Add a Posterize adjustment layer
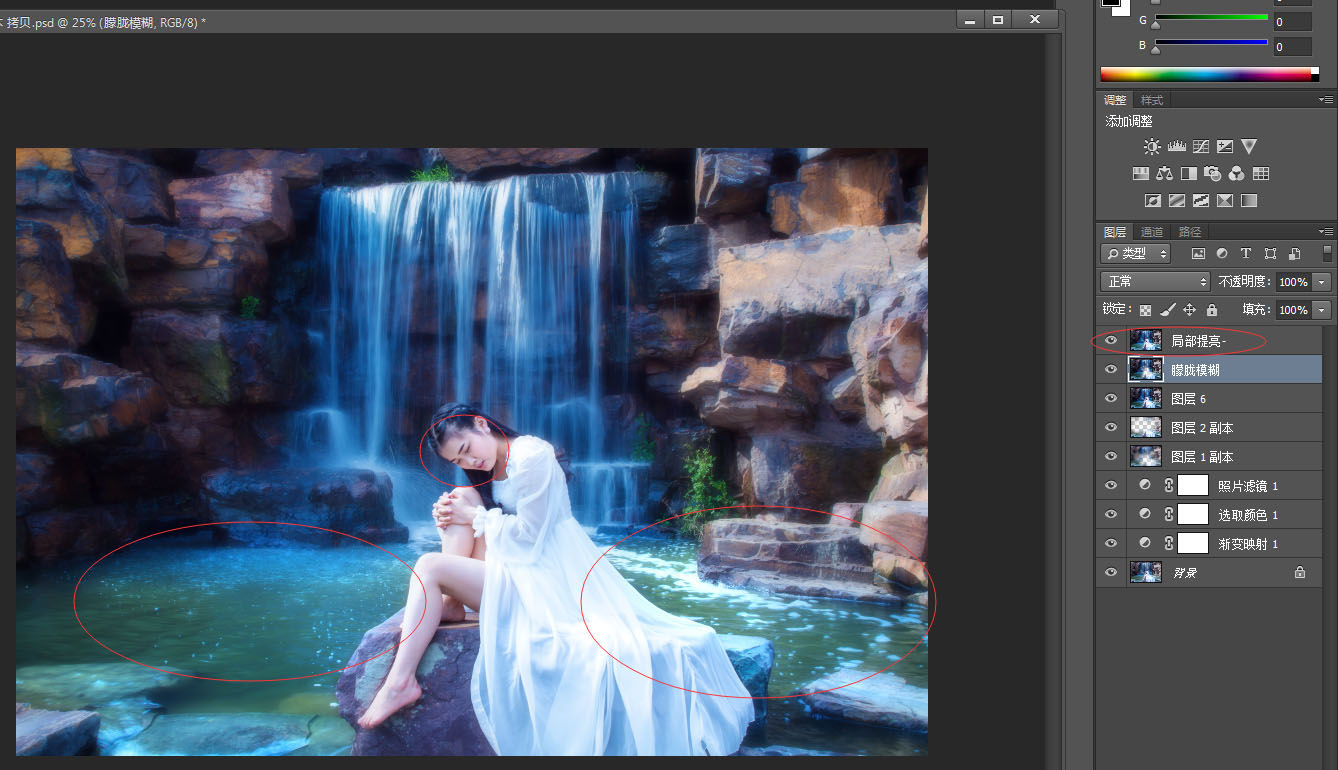The height and width of the screenshot is (770, 1338). pyautogui.click(x=1177, y=201)
